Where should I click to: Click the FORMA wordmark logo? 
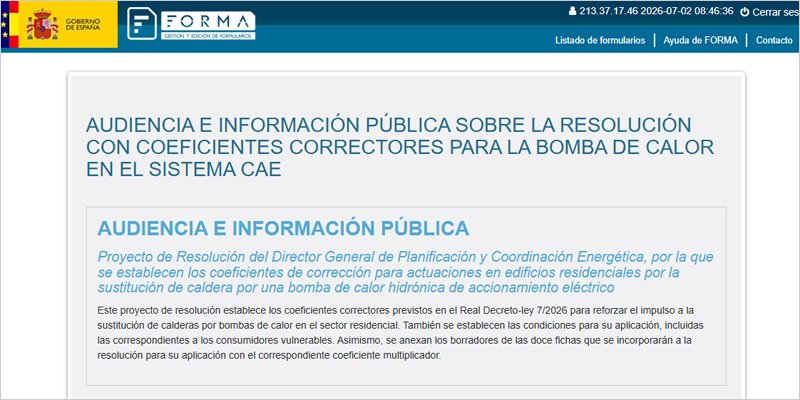pyautogui.click(x=208, y=21)
